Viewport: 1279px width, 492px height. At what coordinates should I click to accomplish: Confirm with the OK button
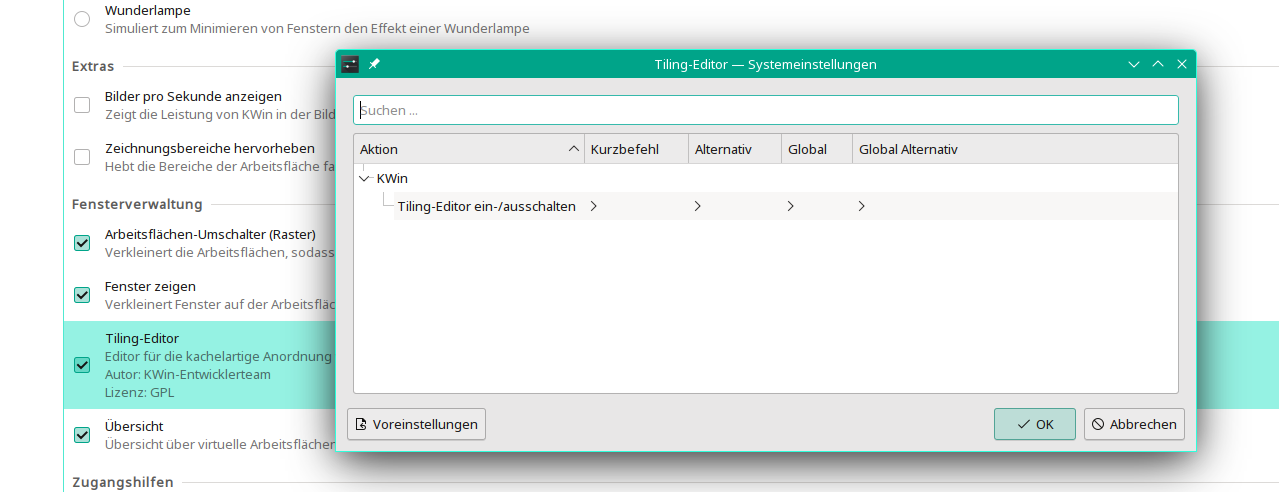click(x=1034, y=424)
